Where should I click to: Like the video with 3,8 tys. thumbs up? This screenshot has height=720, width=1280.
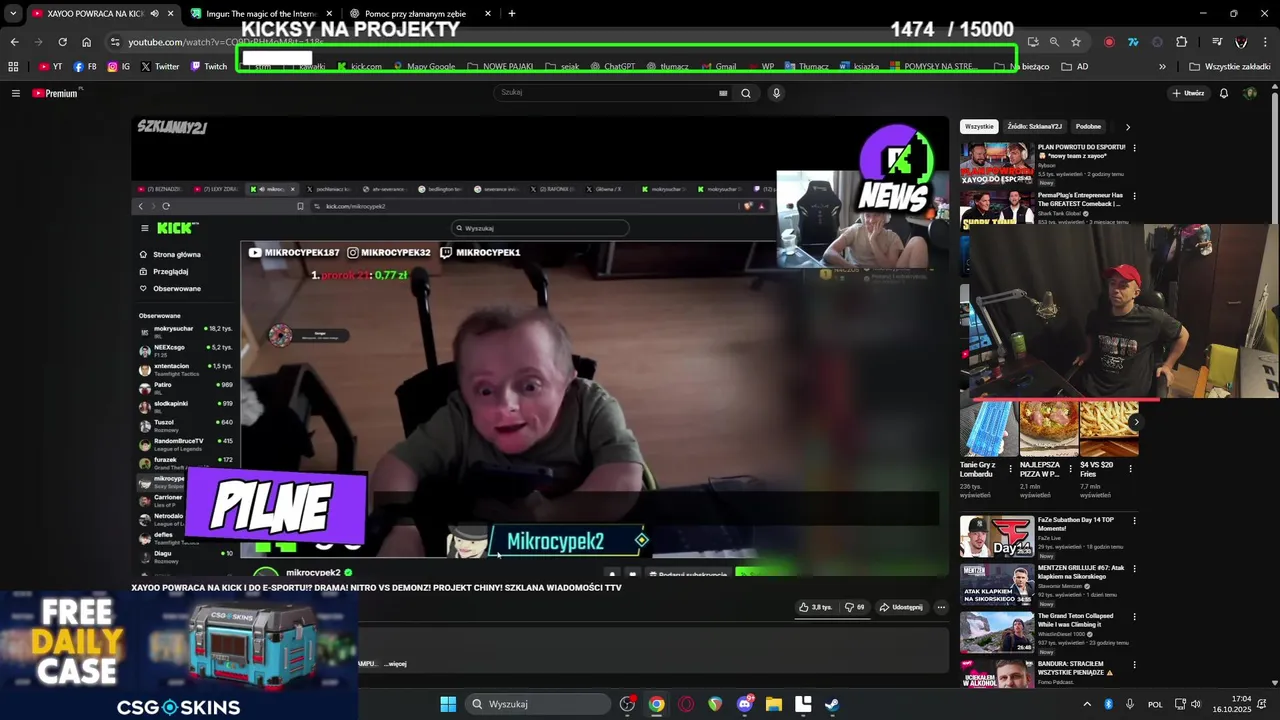tap(815, 607)
